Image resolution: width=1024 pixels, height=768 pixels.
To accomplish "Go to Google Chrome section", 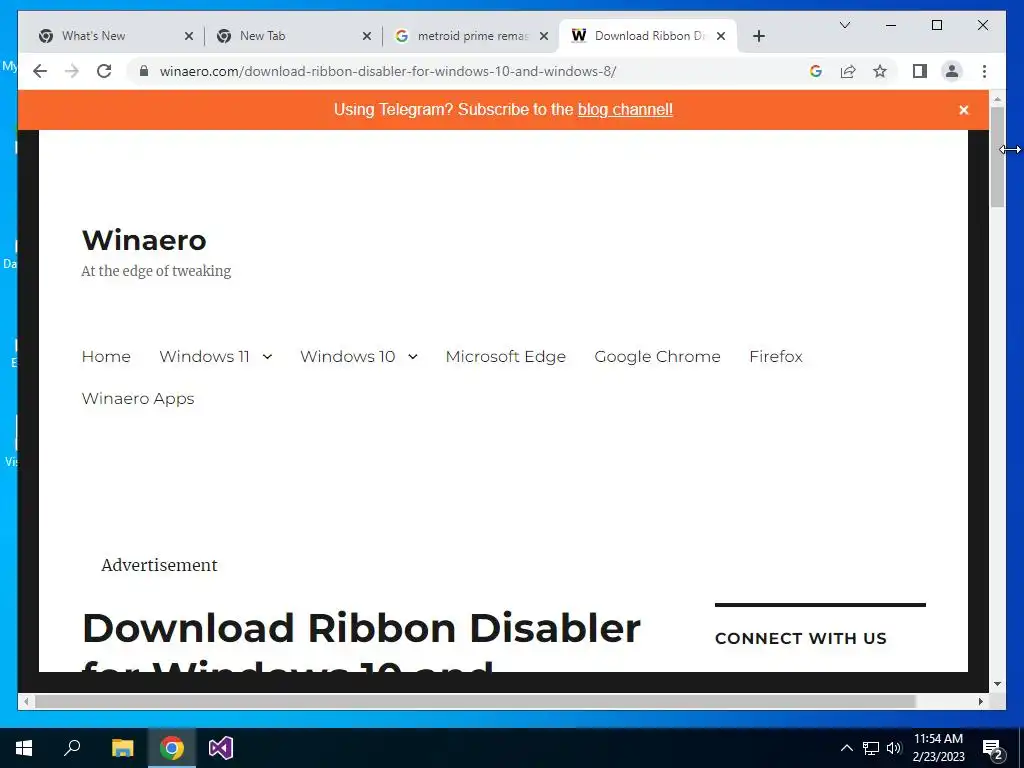I will [657, 357].
